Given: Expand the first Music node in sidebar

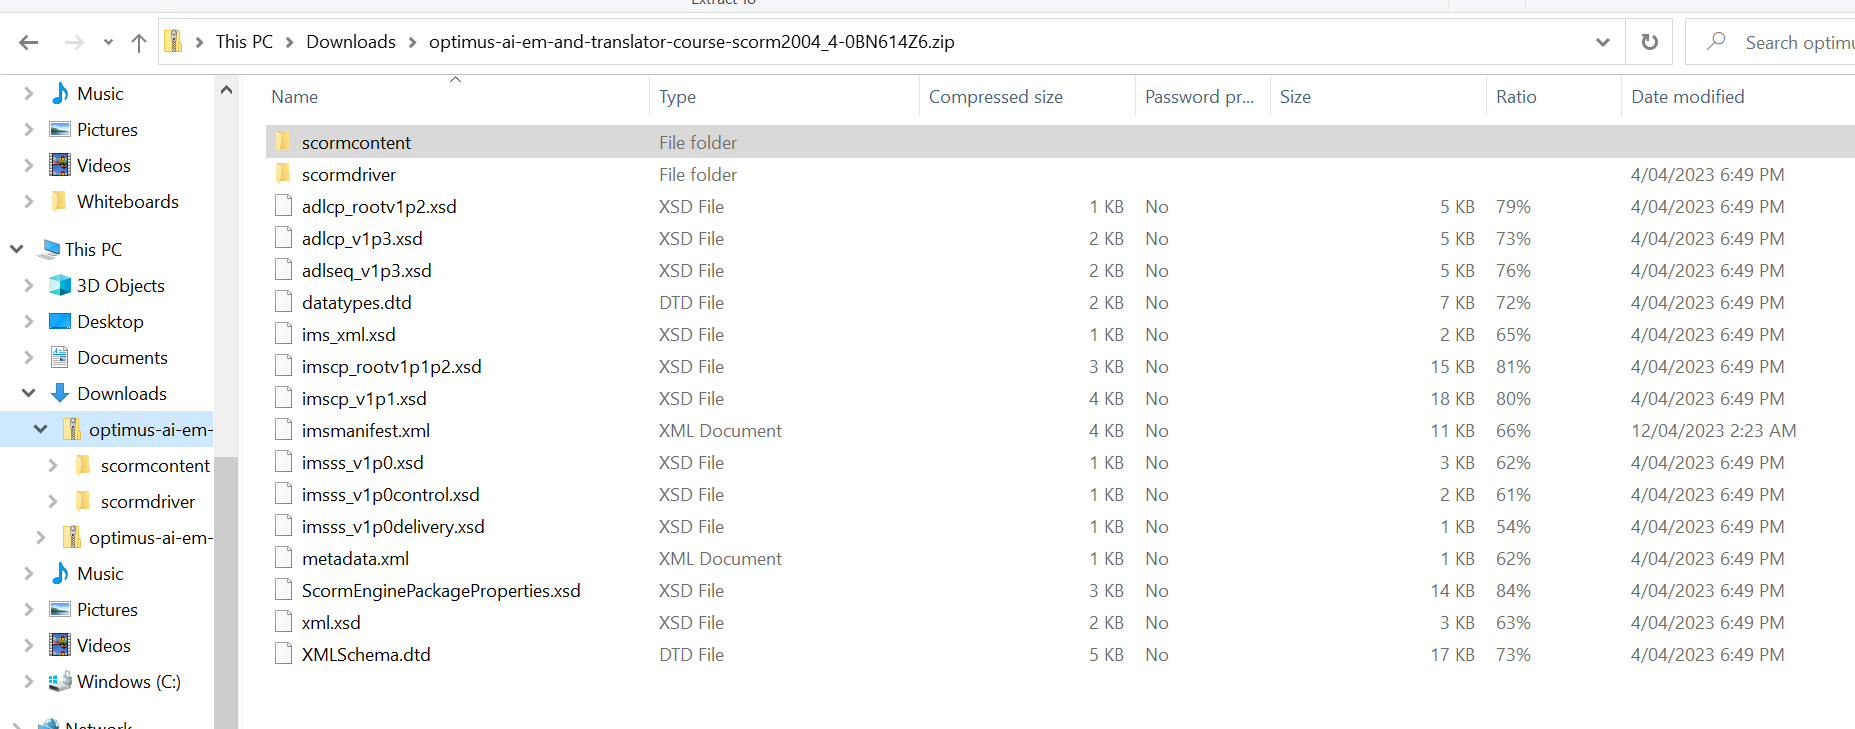Looking at the screenshot, I should tap(28, 94).
